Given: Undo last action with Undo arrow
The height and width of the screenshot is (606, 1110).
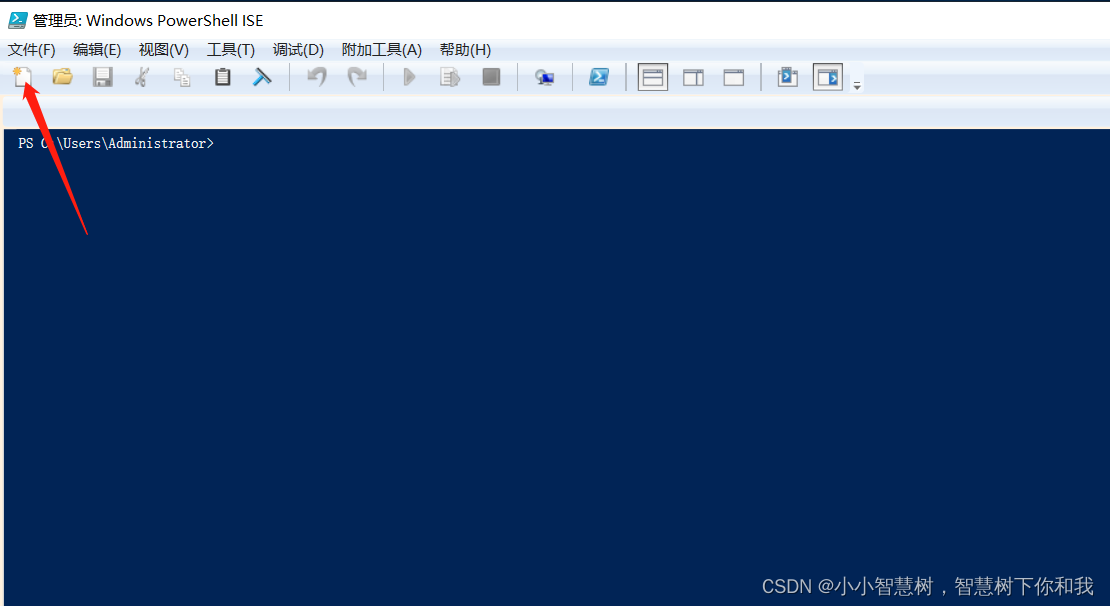Looking at the screenshot, I should coord(316,76).
